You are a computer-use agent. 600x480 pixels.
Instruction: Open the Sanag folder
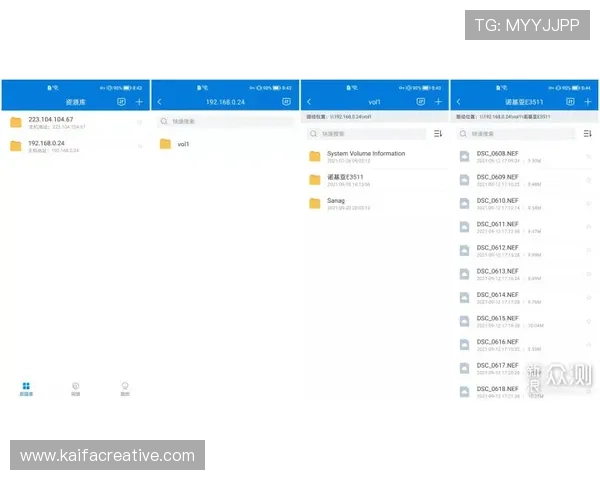[x=375, y=204]
